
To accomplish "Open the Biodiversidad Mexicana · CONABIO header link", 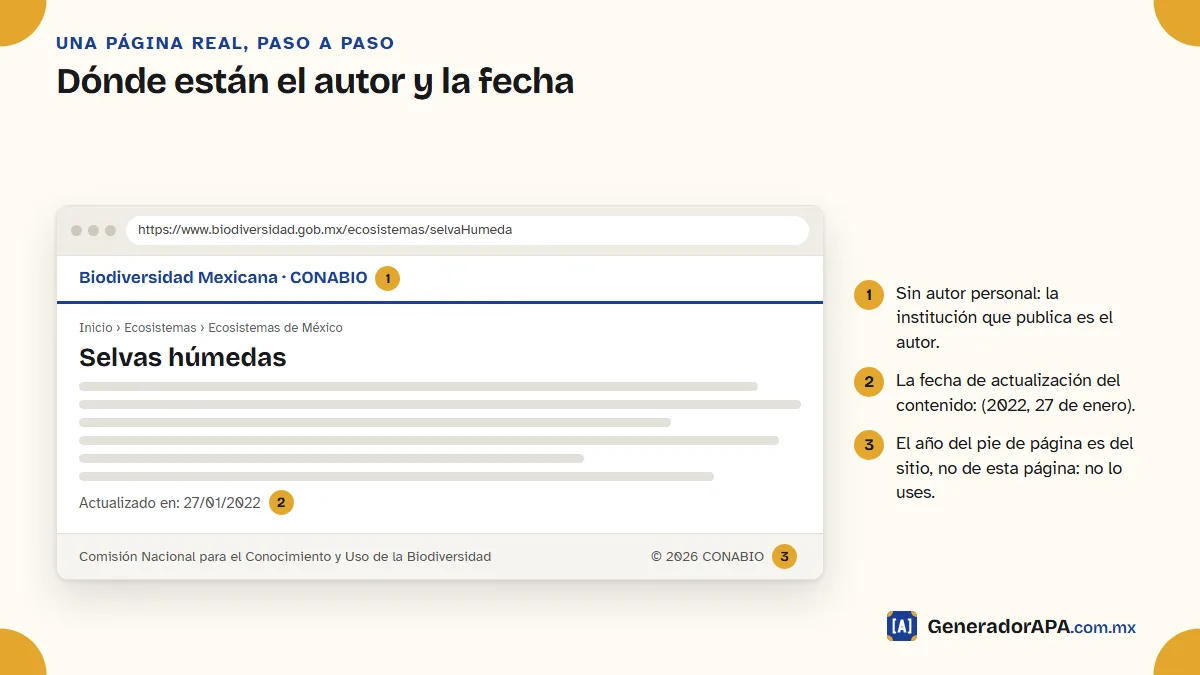I will [223, 278].
